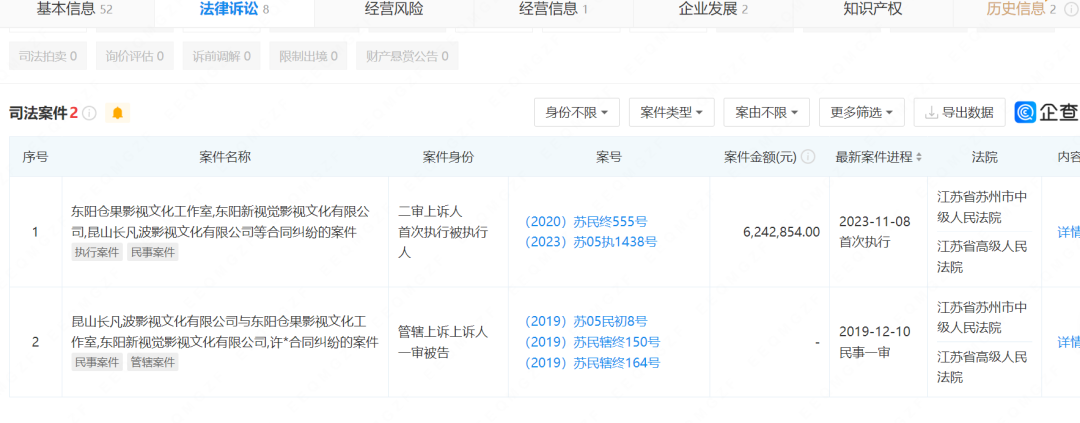This screenshot has height=423, width=1080.
Task: Click 执行案件 tag in row 1
Action: pyautogui.click(x=97, y=252)
